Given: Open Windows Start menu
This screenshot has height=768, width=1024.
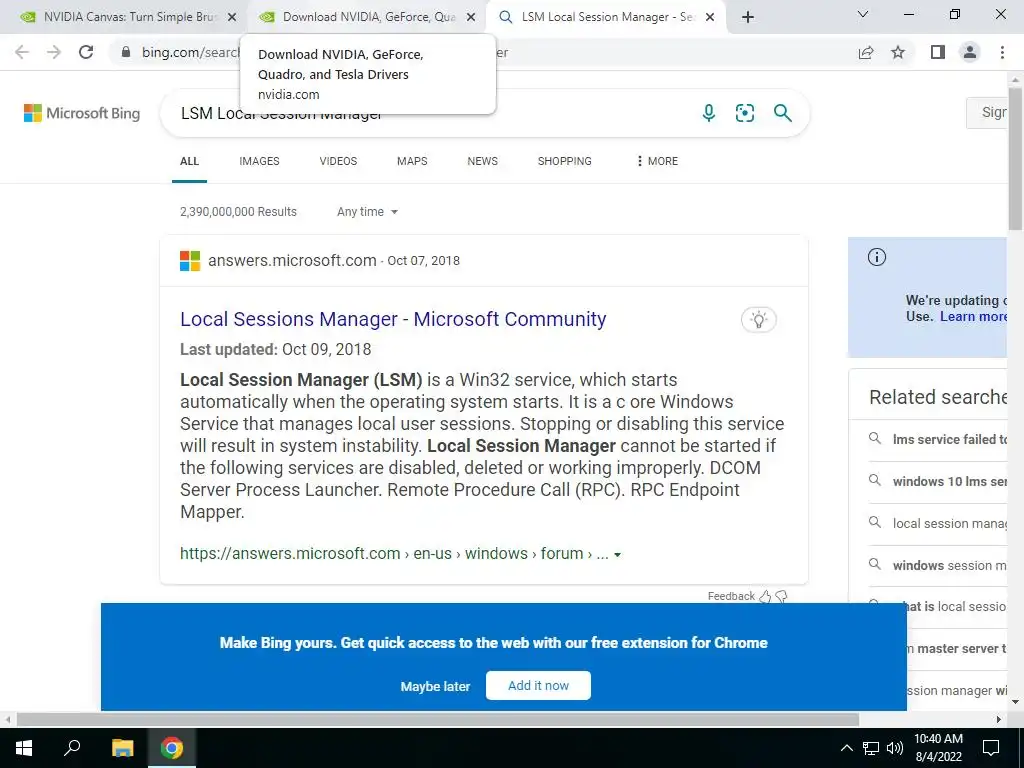Looking at the screenshot, I should point(24,748).
